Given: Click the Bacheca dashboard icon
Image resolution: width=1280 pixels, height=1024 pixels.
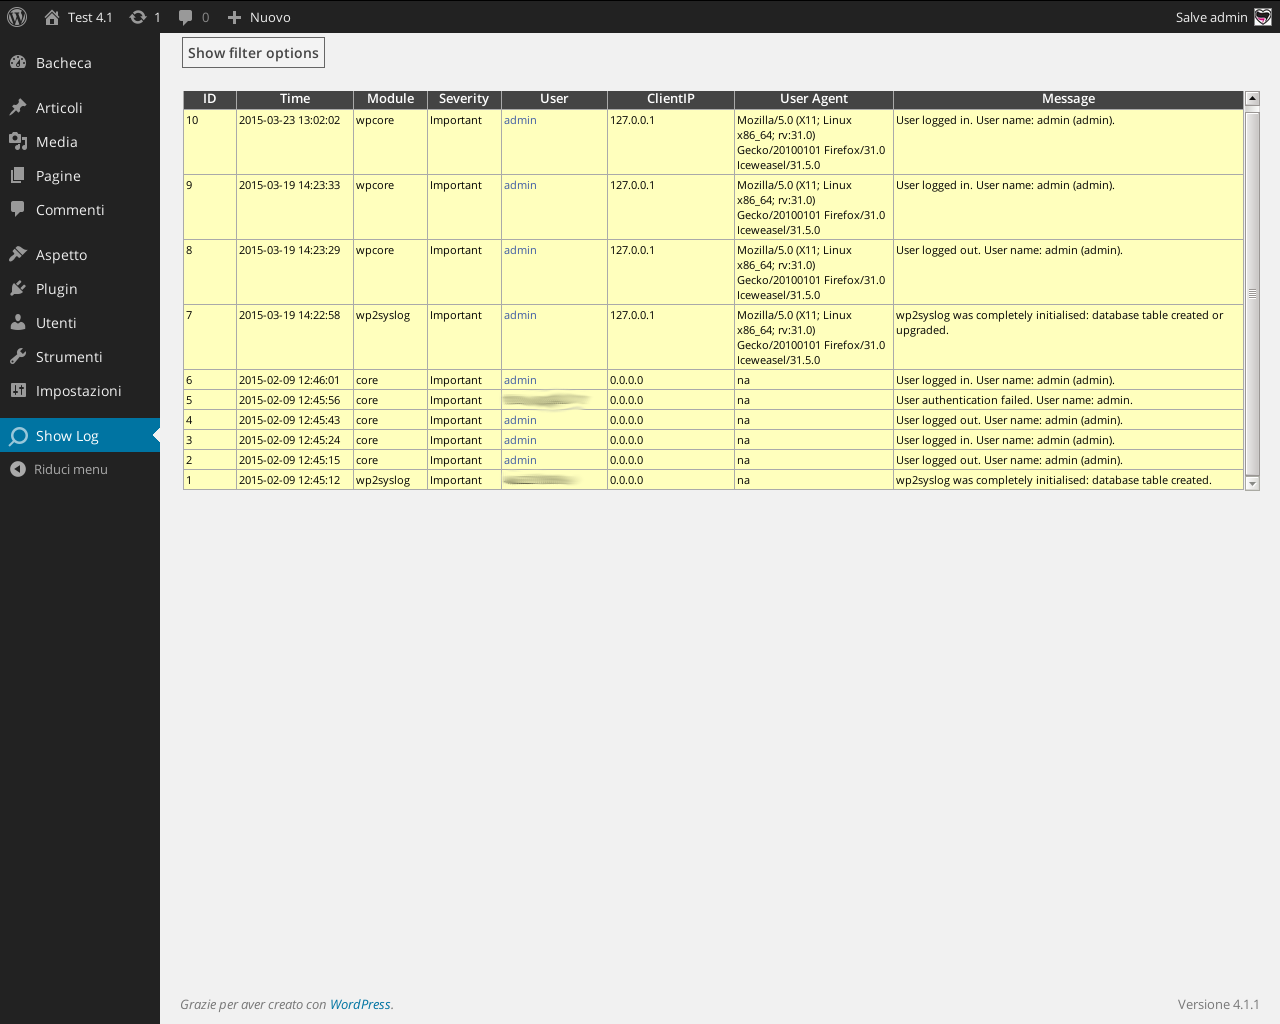Looking at the screenshot, I should (18, 62).
